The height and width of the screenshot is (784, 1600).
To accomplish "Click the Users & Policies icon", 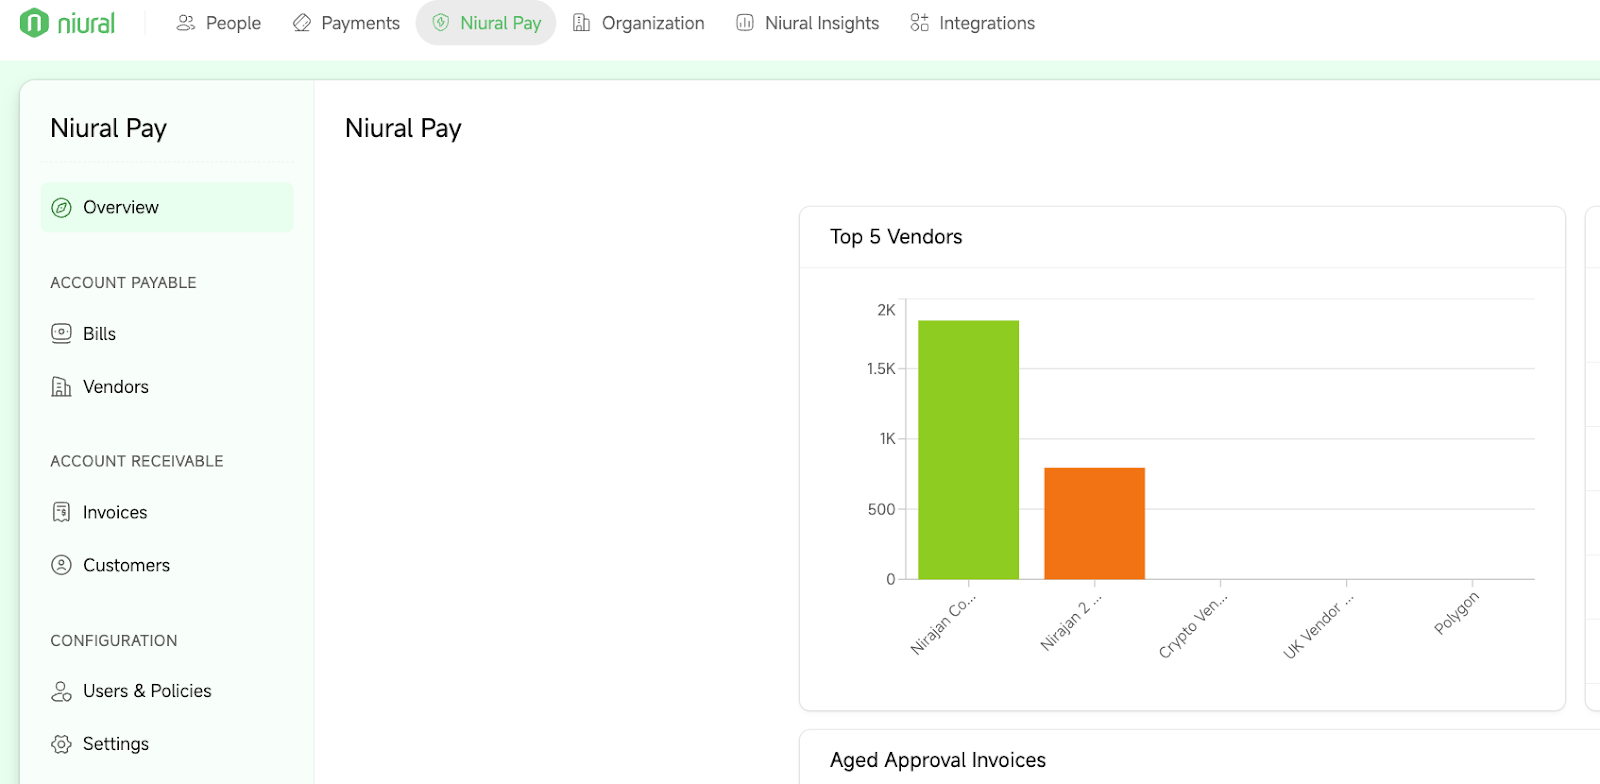I will (61, 691).
